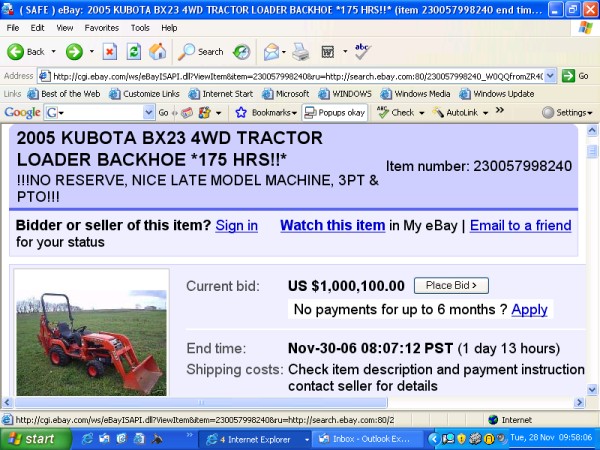Show more Google toolbar buttons chevron
The width and height of the screenshot is (600, 450).
tap(499, 111)
